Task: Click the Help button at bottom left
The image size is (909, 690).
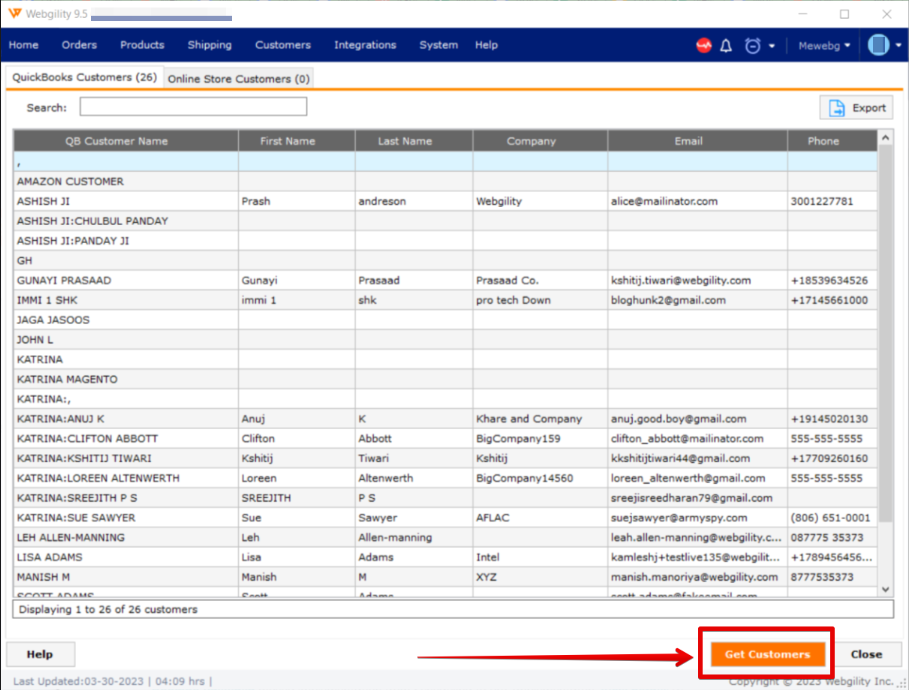Action: (x=40, y=654)
